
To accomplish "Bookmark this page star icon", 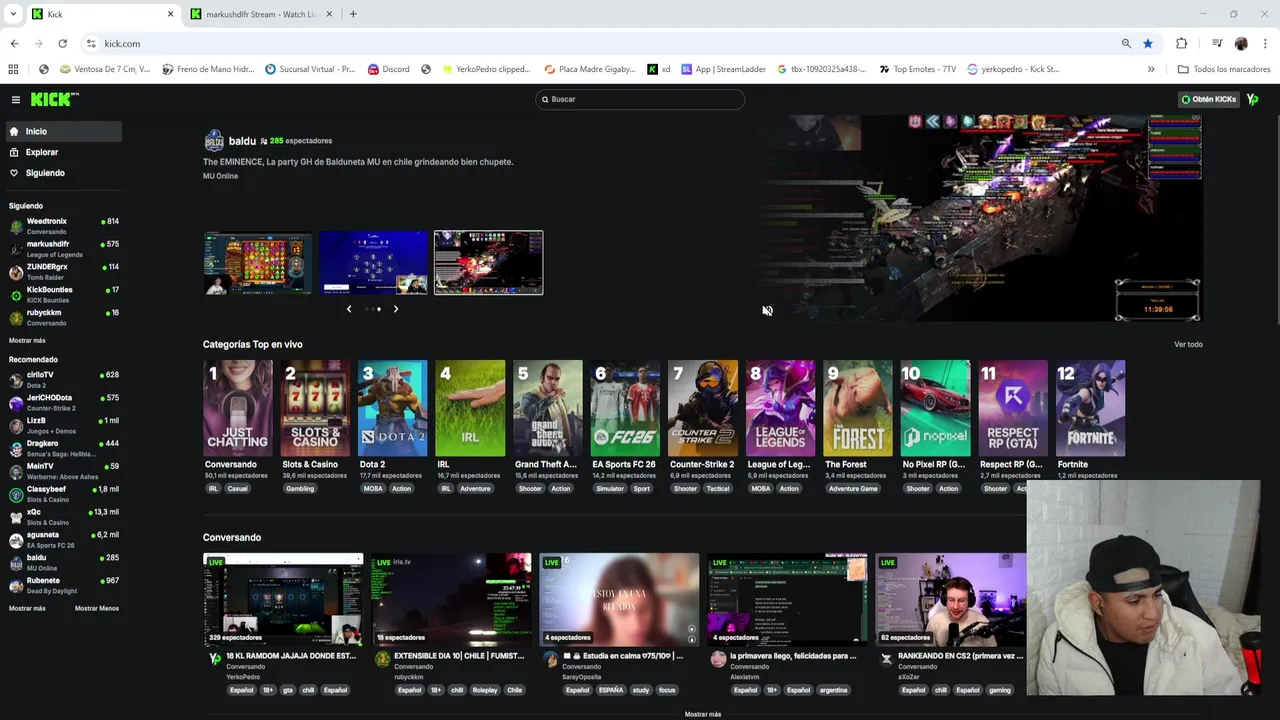I will [1148, 43].
